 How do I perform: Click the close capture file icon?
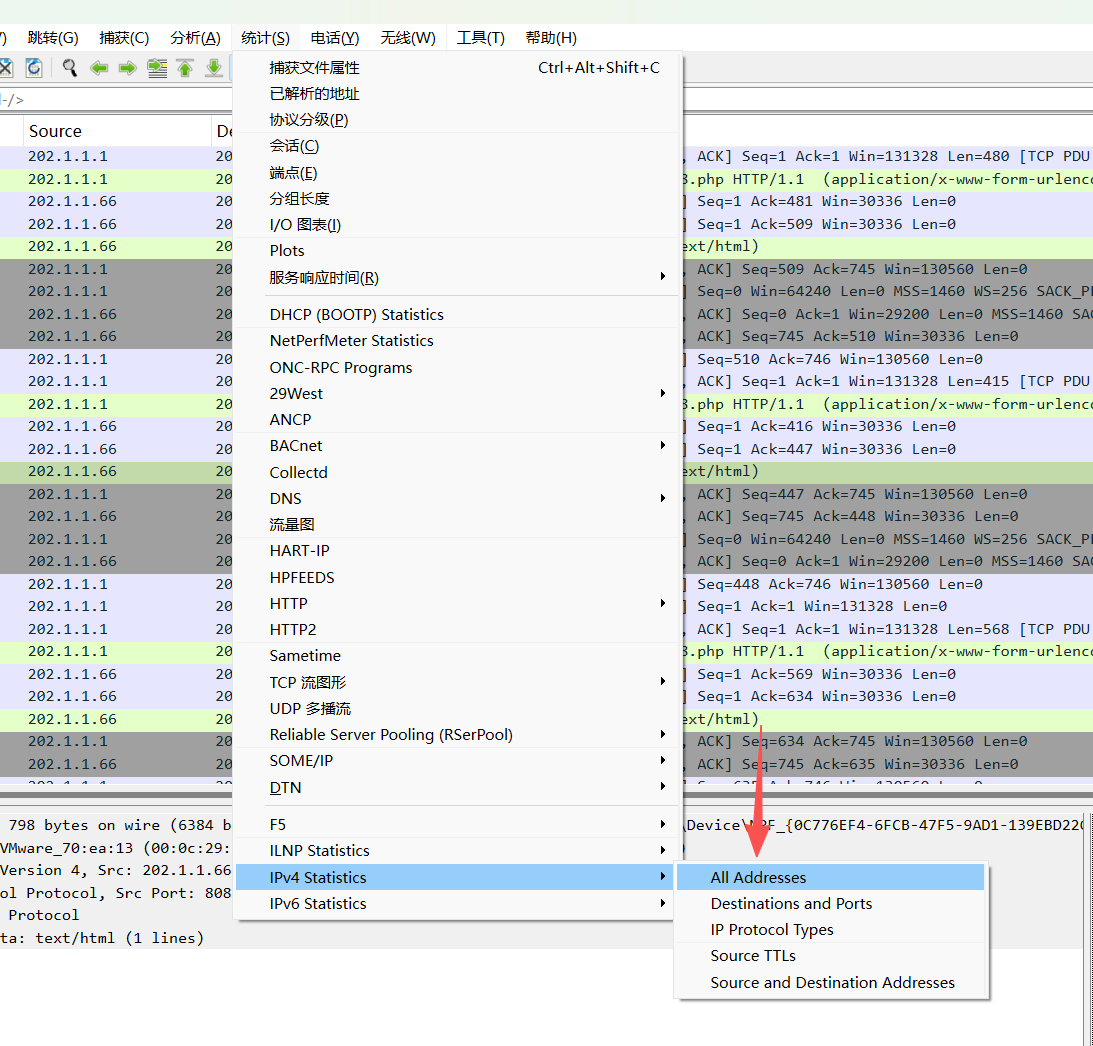[6, 68]
